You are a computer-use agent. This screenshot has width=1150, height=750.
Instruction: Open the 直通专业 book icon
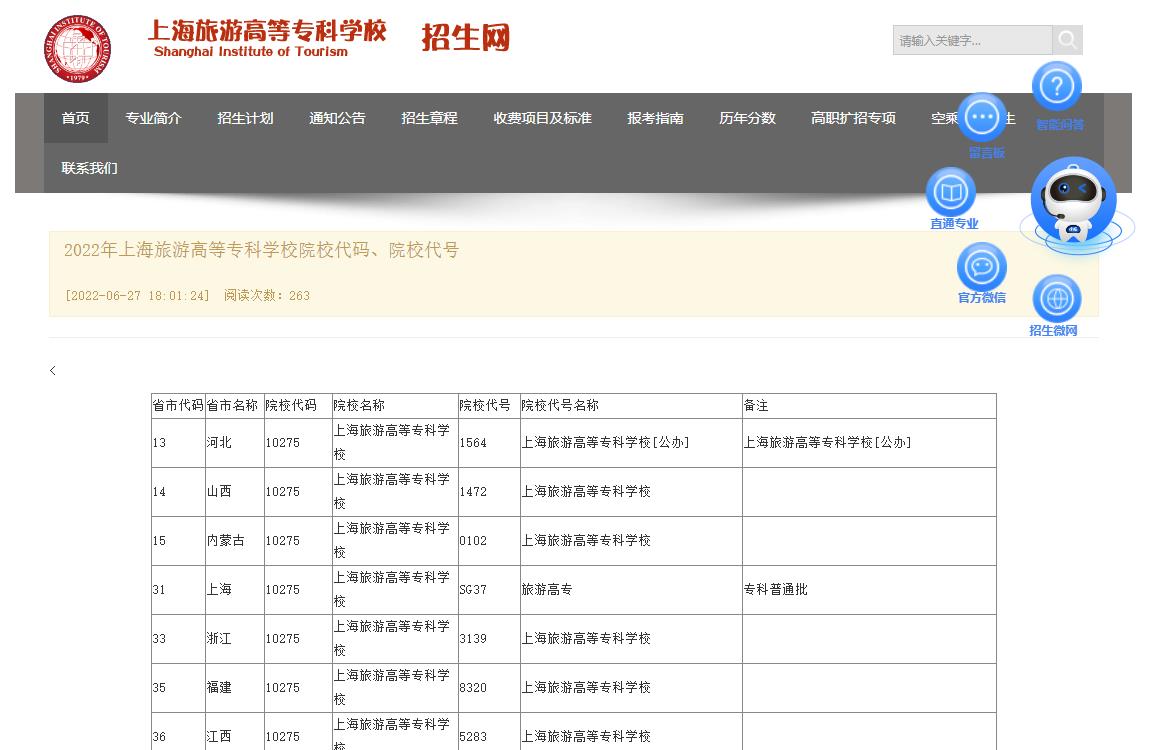[951, 192]
